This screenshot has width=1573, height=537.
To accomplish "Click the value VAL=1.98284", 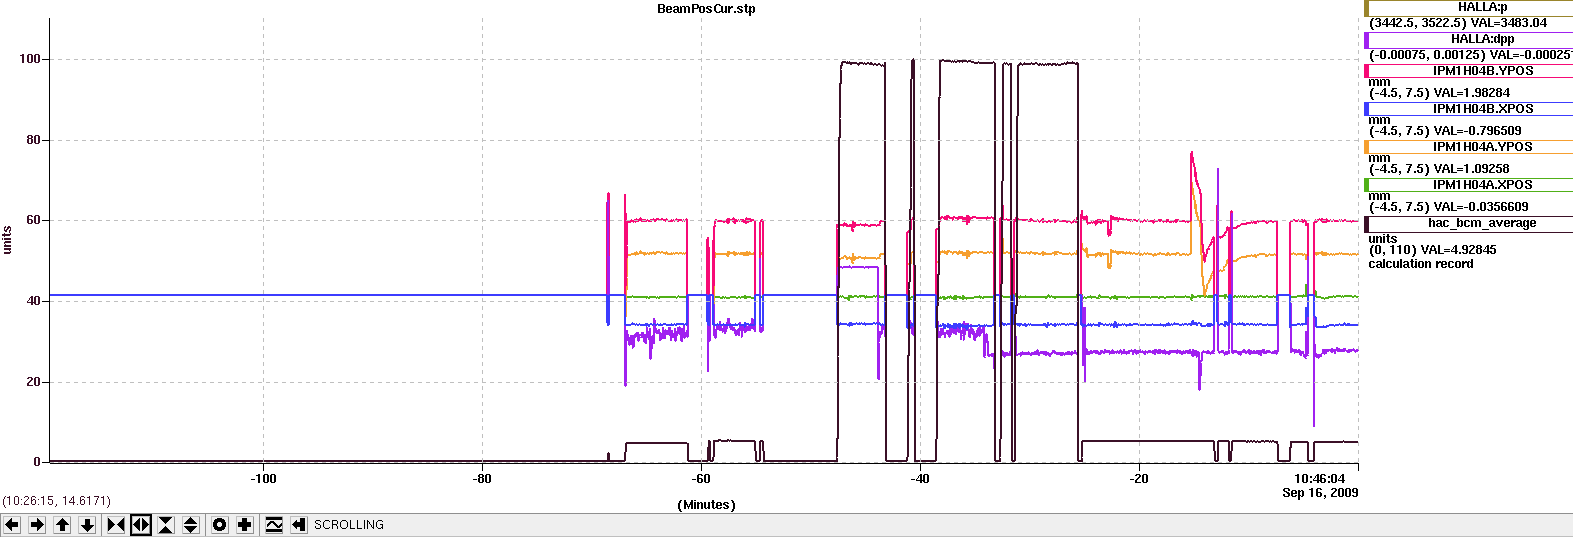I will click(x=1472, y=93).
